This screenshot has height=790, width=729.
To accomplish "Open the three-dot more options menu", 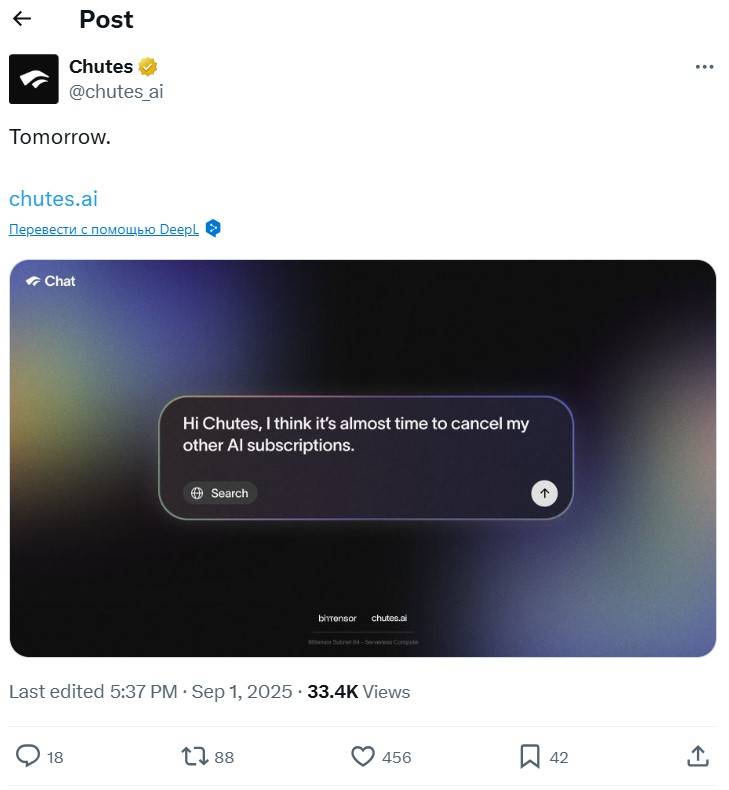I will click(x=704, y=67).
